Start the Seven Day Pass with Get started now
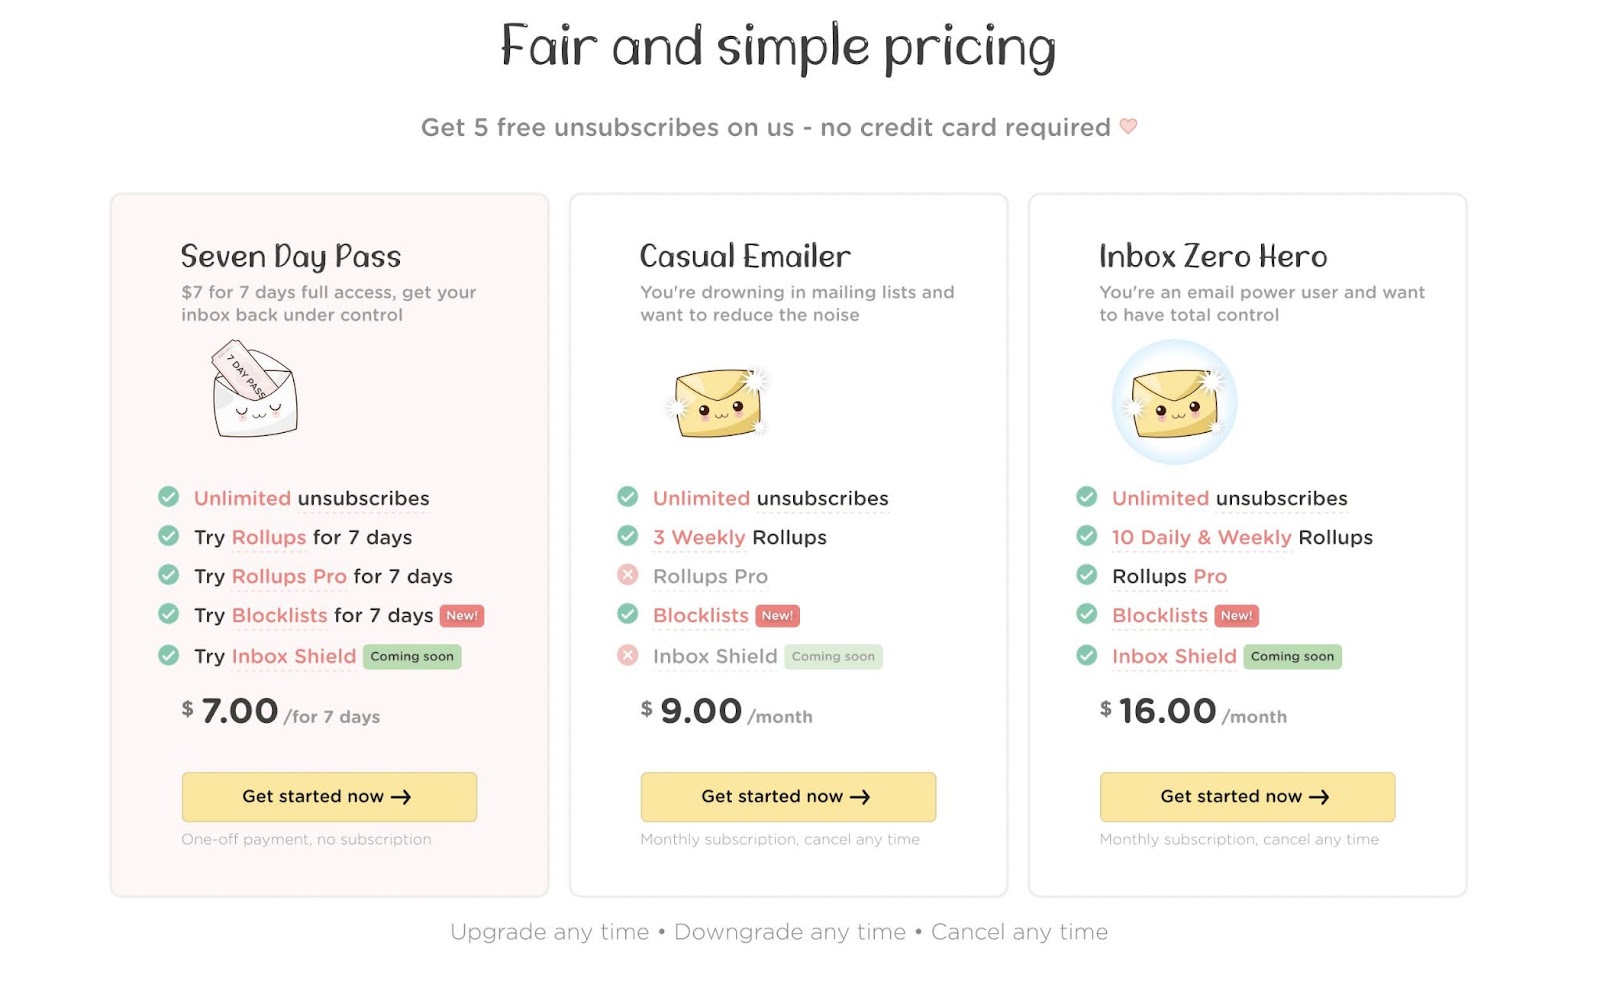1600x984 pixels. [329, 797]
